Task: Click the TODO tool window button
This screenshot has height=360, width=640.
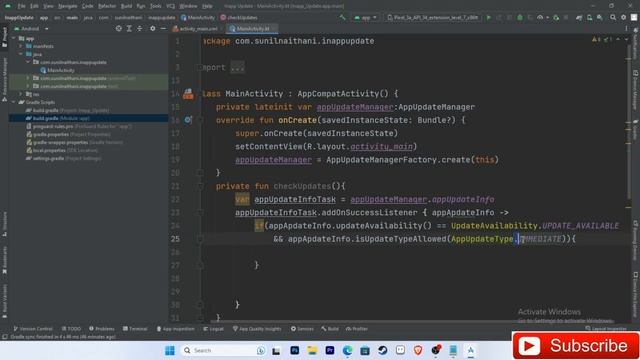Action: (71, 329)
